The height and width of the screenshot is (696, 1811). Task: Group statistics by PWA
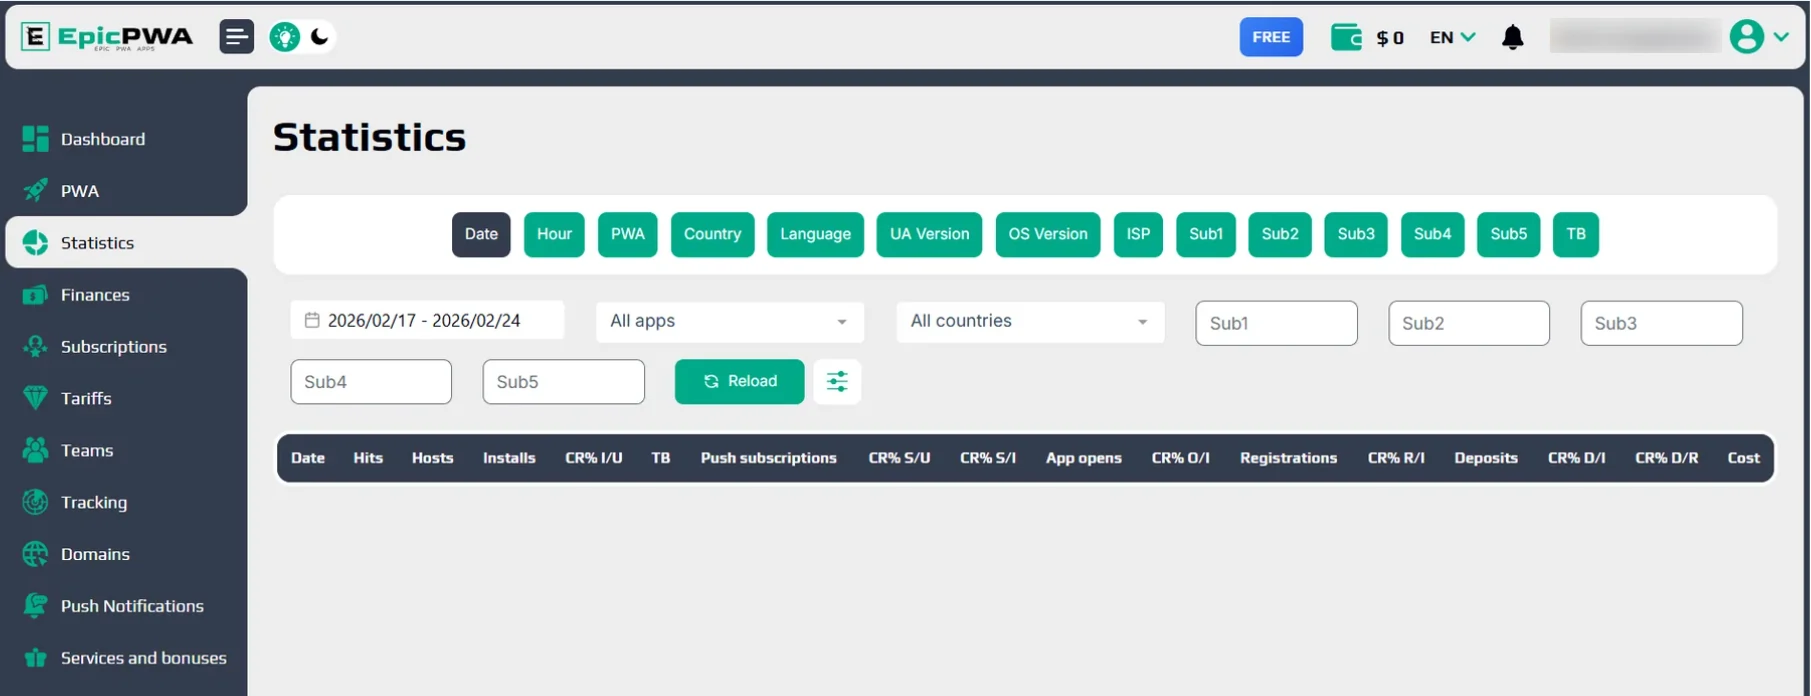pos(628,234)
